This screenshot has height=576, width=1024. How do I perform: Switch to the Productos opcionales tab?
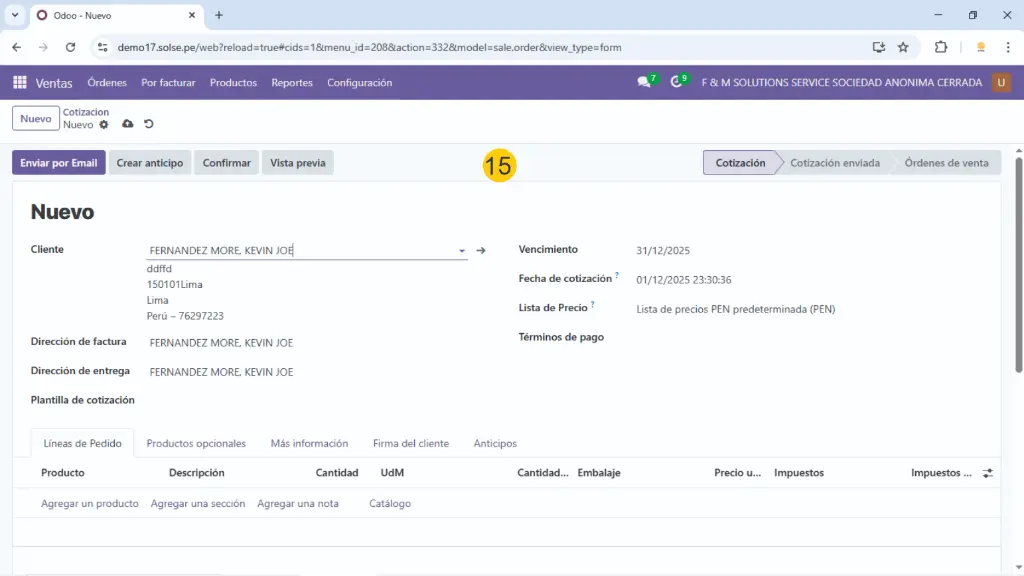click(x=196, y=443)
